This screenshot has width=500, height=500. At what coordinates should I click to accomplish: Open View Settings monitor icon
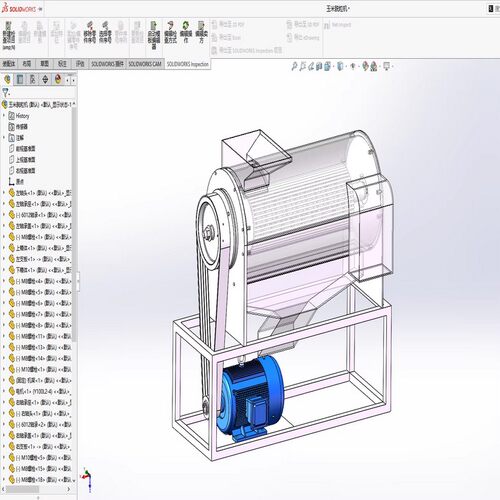pos(387,66)
